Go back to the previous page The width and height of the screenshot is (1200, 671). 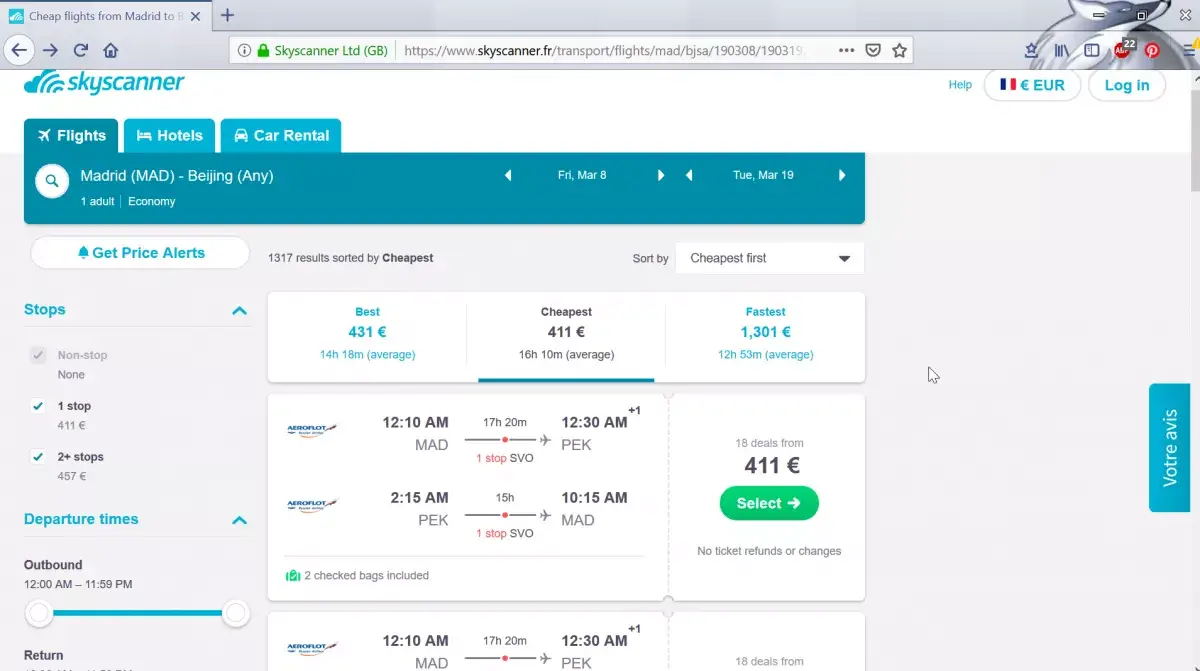pos(19,50)
